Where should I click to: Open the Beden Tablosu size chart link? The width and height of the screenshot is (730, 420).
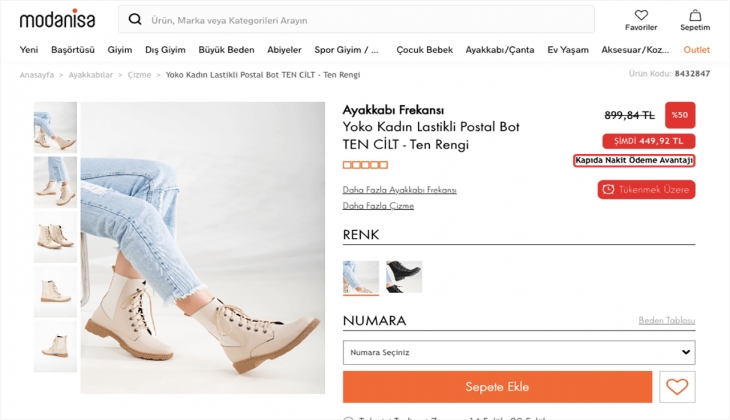pyautogui.click(x=666, y=321)
